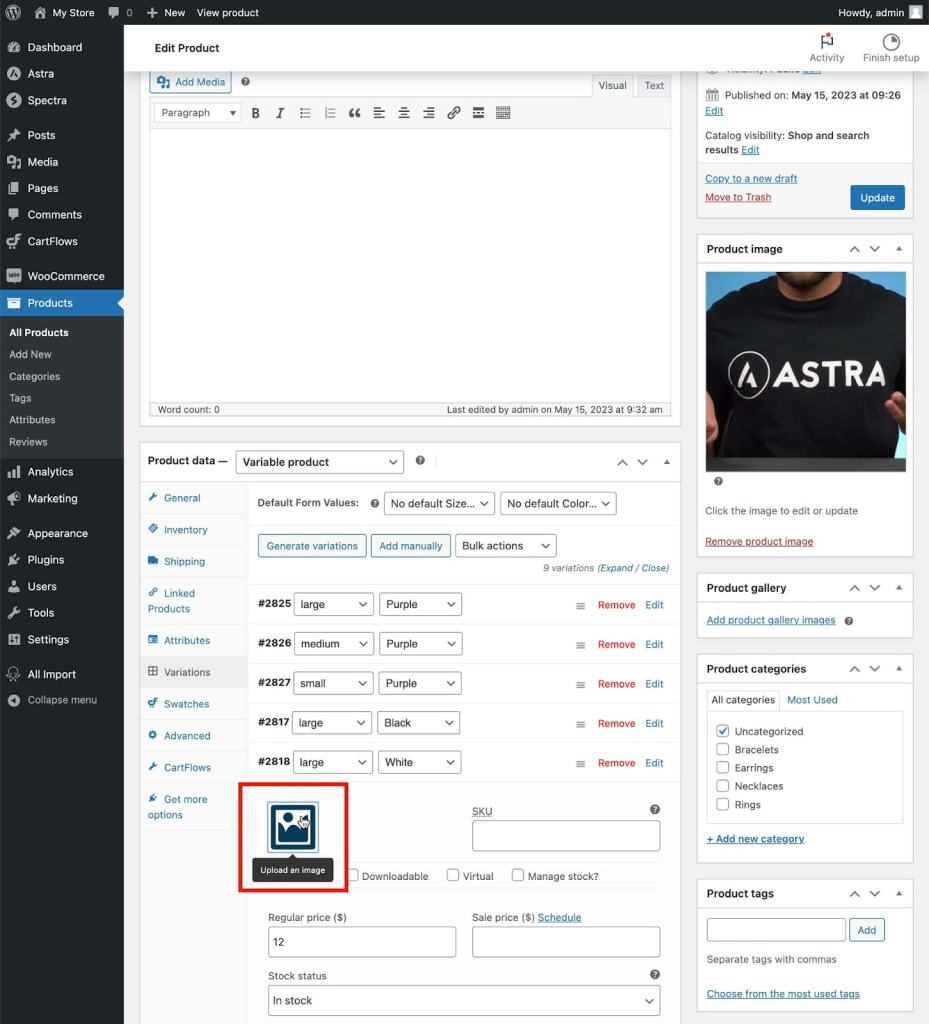
Task: Click the Astra t-shirt product image
Action: point(805,372)
